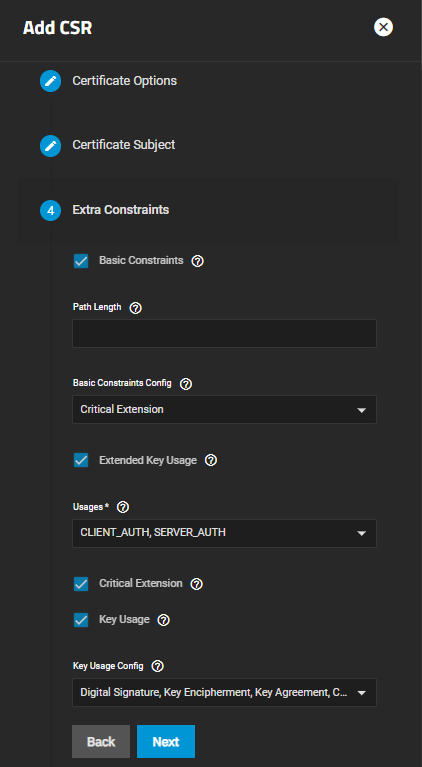Viewport: 422px width, 767px height.
Task: Select the Extra Constraints step header
Action: (121, 210)
